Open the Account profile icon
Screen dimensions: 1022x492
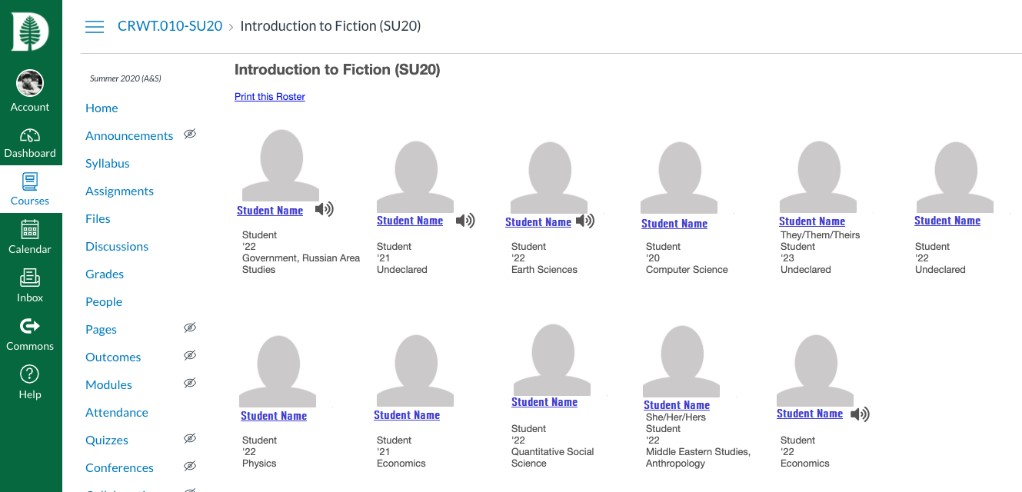pos(30,84)
